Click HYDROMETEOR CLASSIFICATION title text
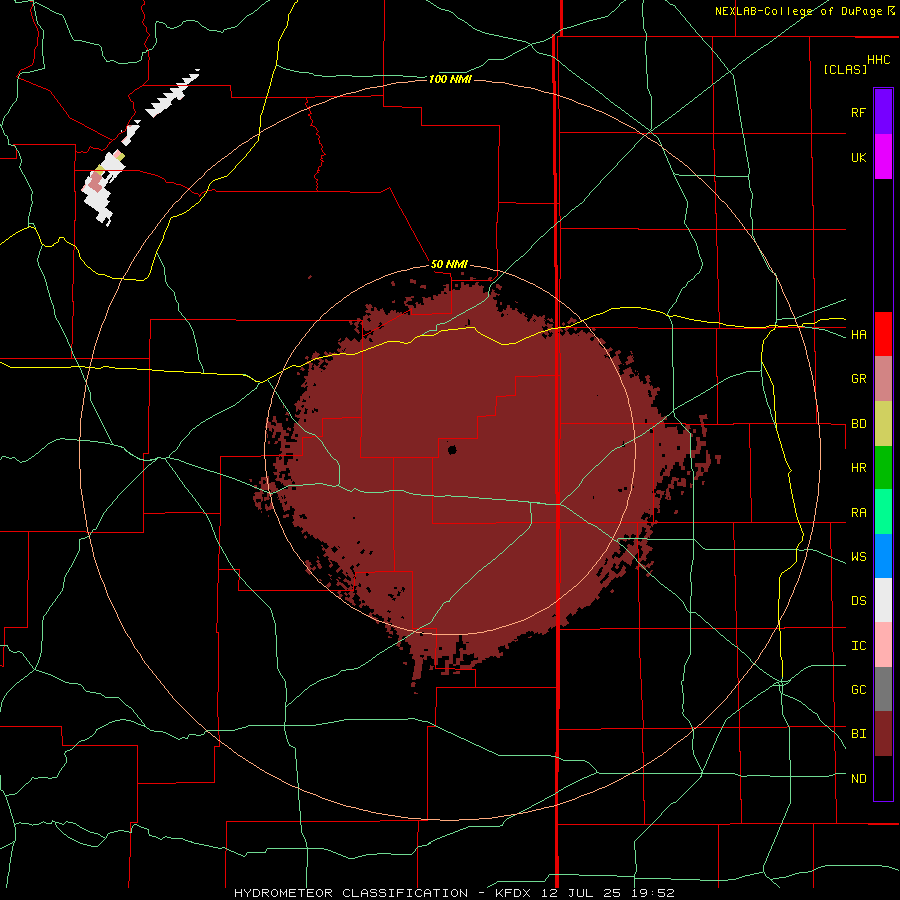900x900 pixels. (351, 893)
